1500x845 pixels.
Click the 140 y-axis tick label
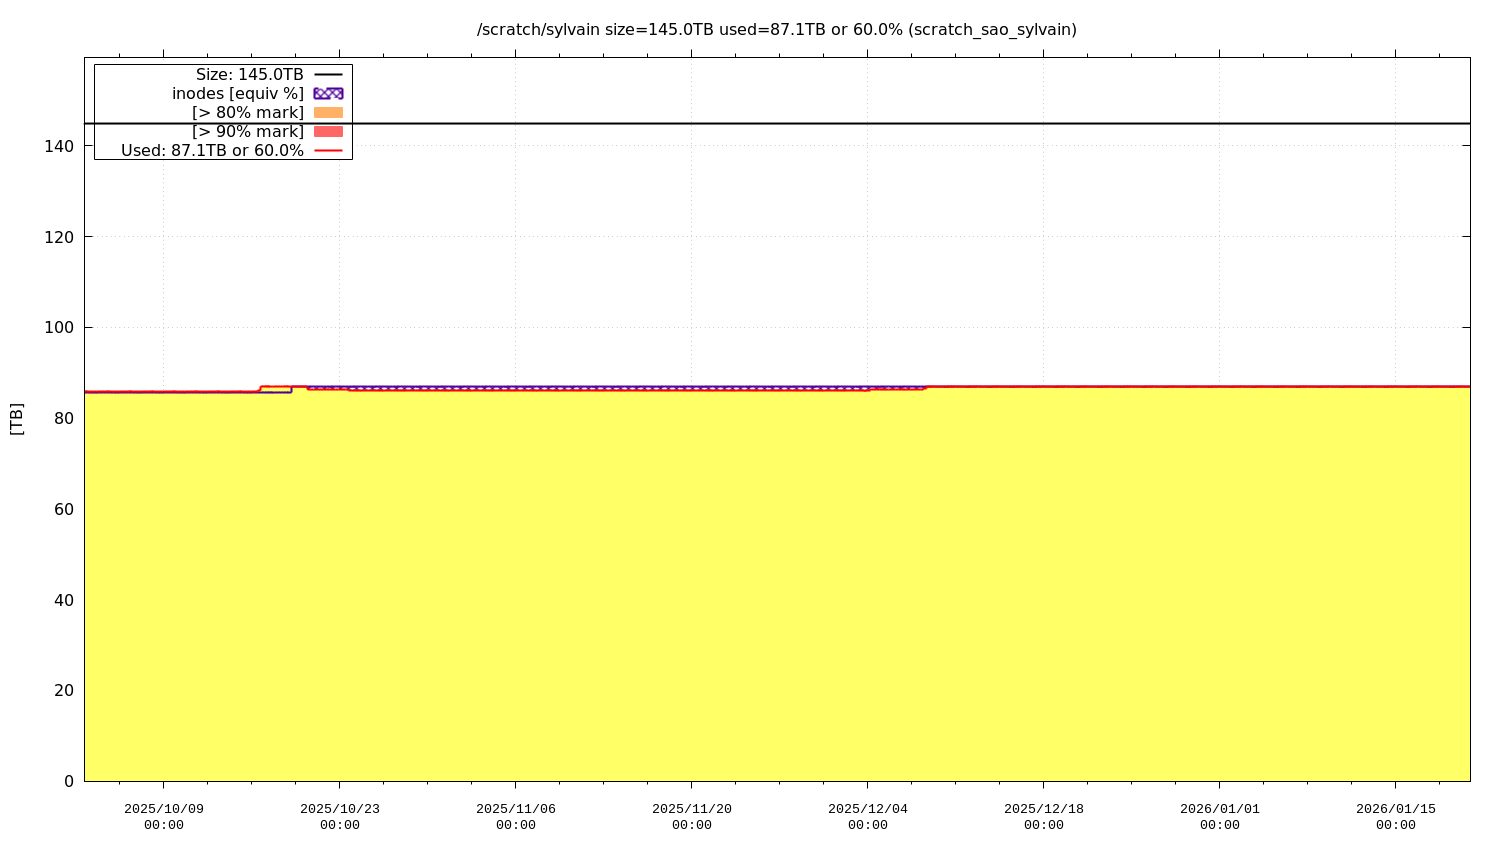(61, 146)
